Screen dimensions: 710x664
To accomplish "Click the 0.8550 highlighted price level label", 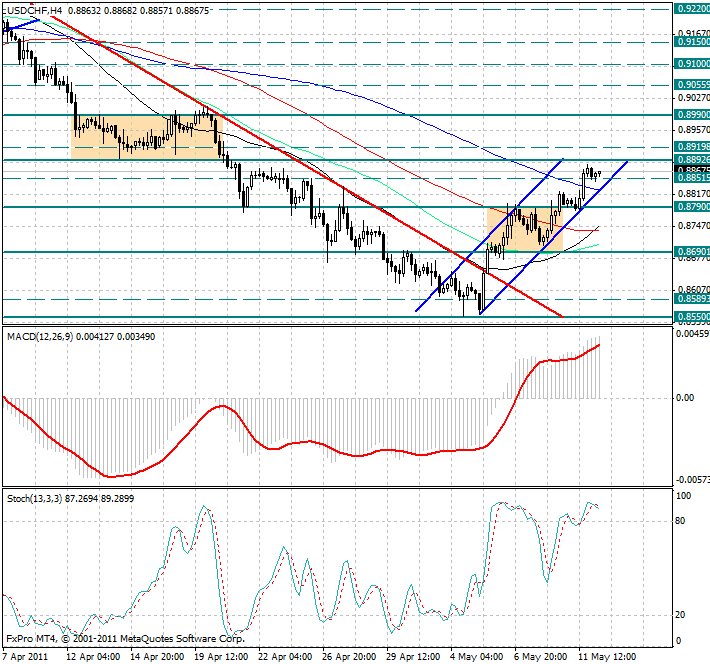I will 692,316.
